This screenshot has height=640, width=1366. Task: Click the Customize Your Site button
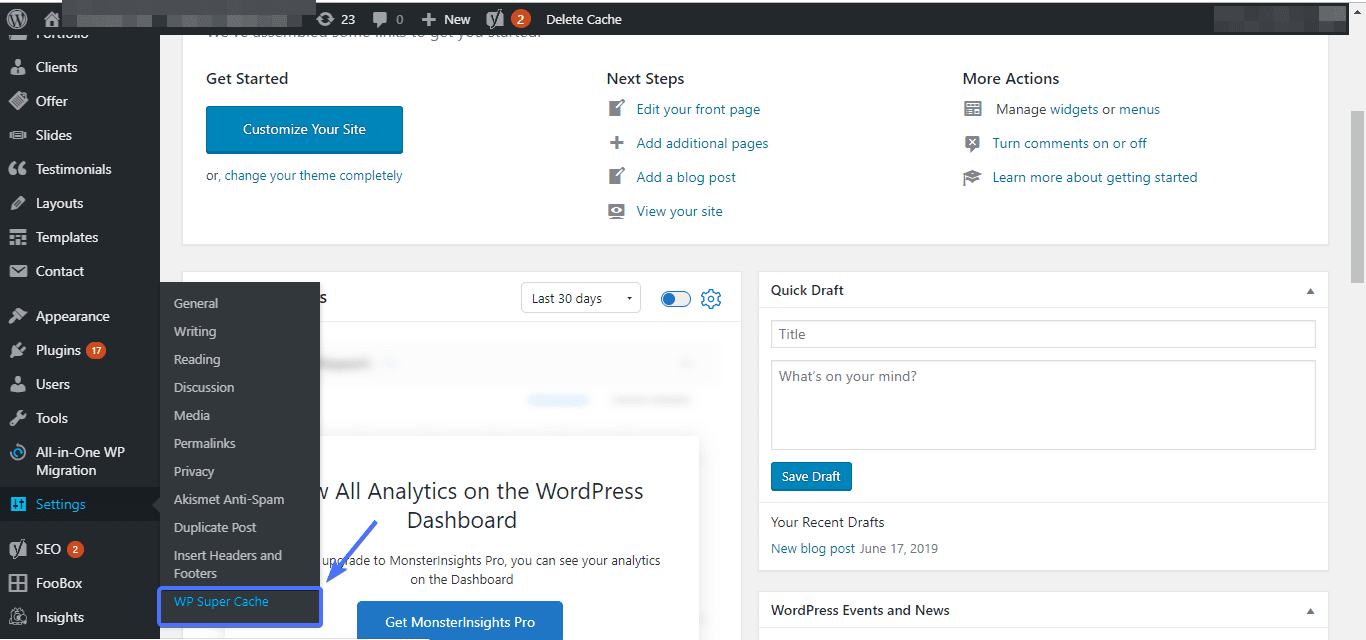(x=304, y=129)
